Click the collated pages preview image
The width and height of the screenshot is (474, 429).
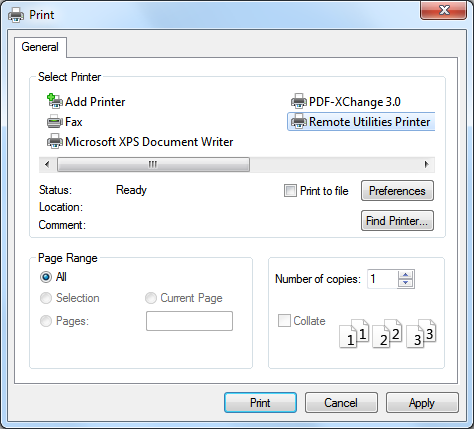tap(388, 334)
